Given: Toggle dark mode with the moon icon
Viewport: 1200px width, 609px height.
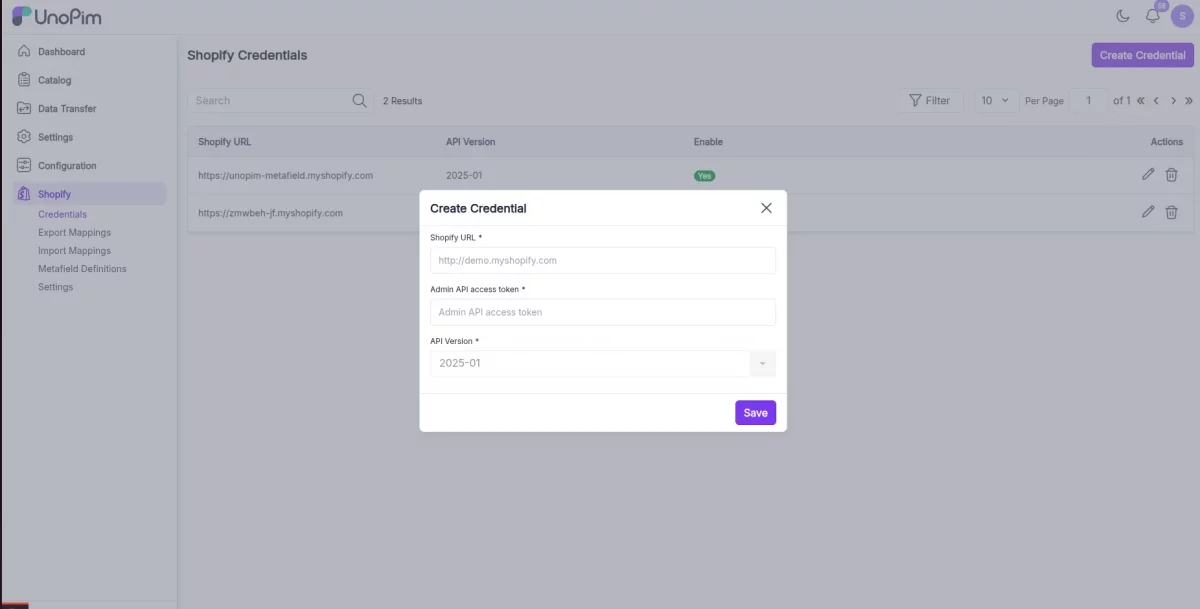Looking at the screenshot, I should 1122,16.
